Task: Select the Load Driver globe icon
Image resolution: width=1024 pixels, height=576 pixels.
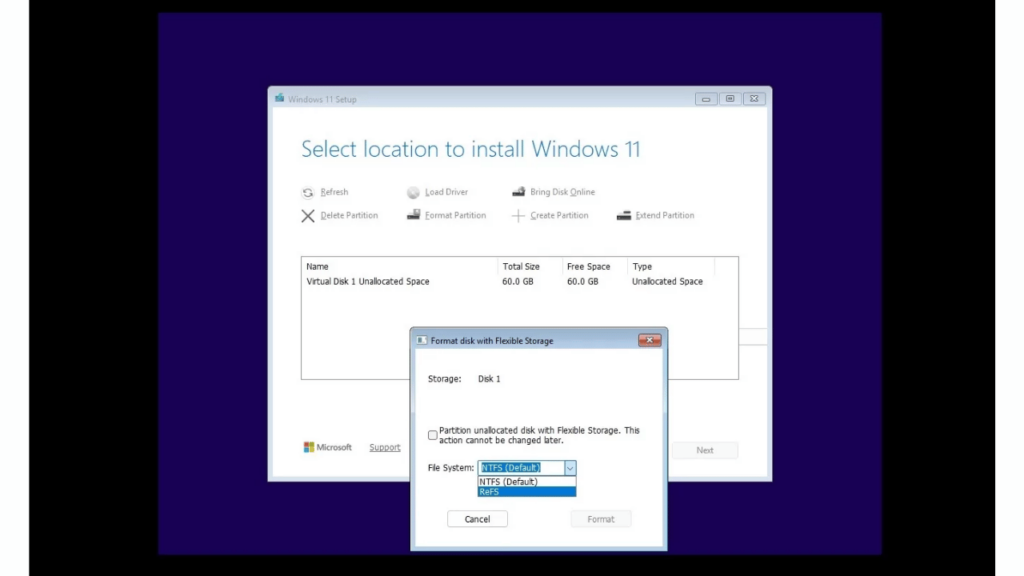Action: click(x=416, y=192)
